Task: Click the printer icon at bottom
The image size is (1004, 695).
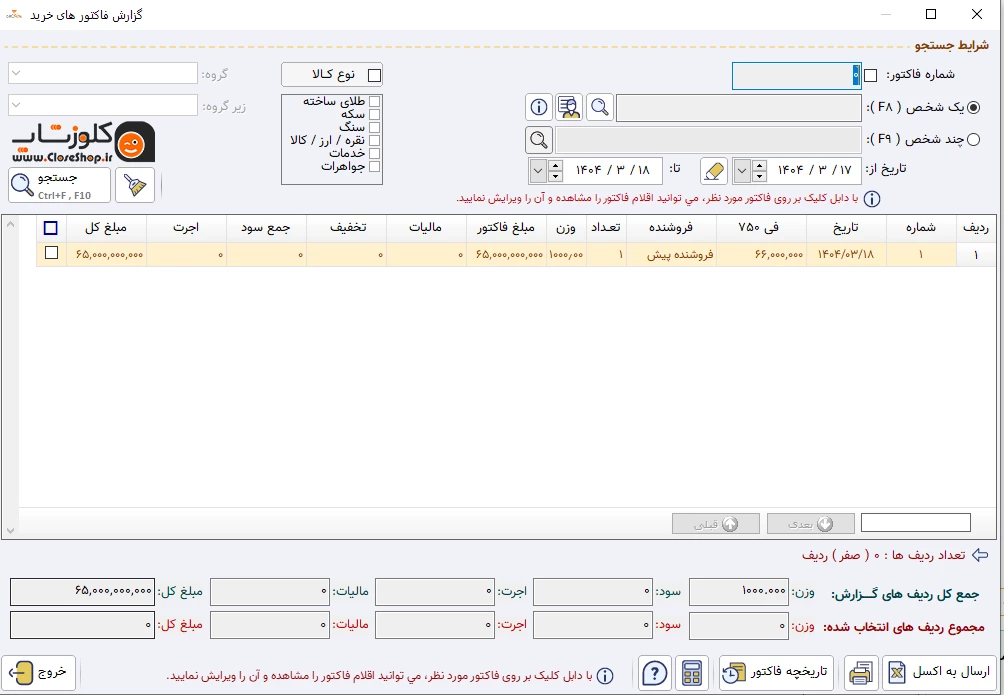Action: (x=861, y=673)
